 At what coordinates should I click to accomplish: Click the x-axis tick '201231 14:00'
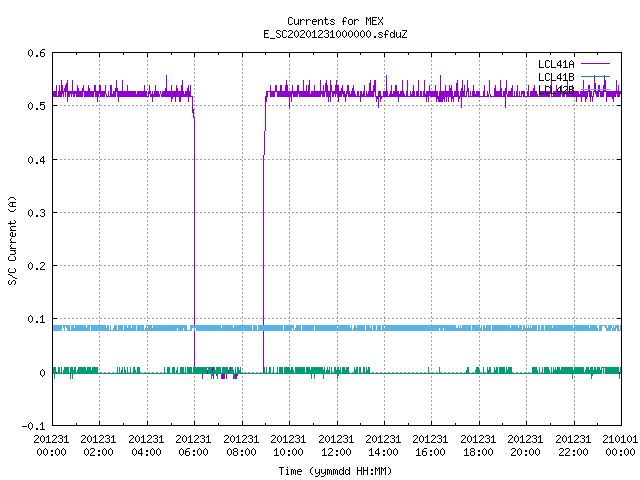(383, 446)
